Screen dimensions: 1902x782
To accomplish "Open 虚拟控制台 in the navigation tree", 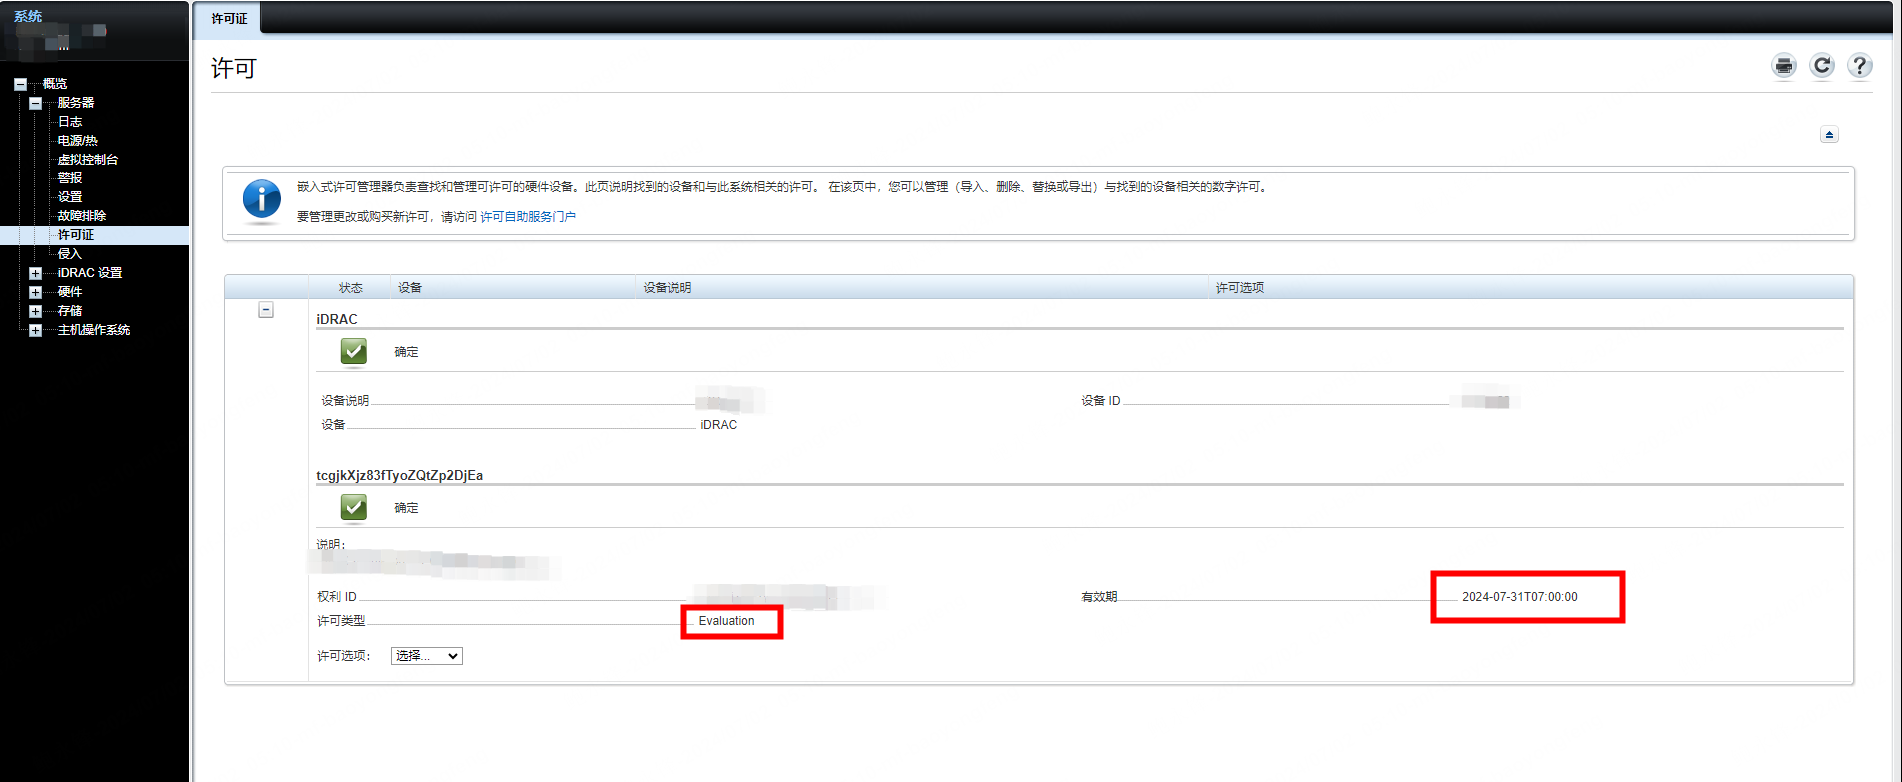I will click(x=88, y=160).
